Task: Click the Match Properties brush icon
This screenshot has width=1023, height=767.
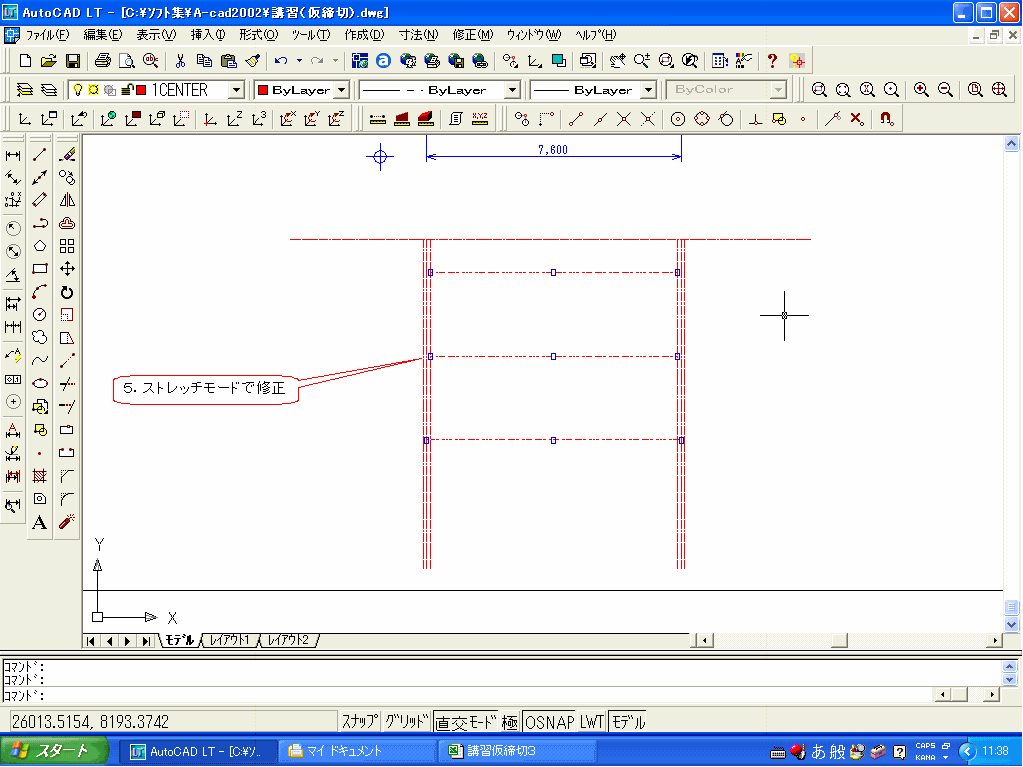Action: [x=252, y=61]
